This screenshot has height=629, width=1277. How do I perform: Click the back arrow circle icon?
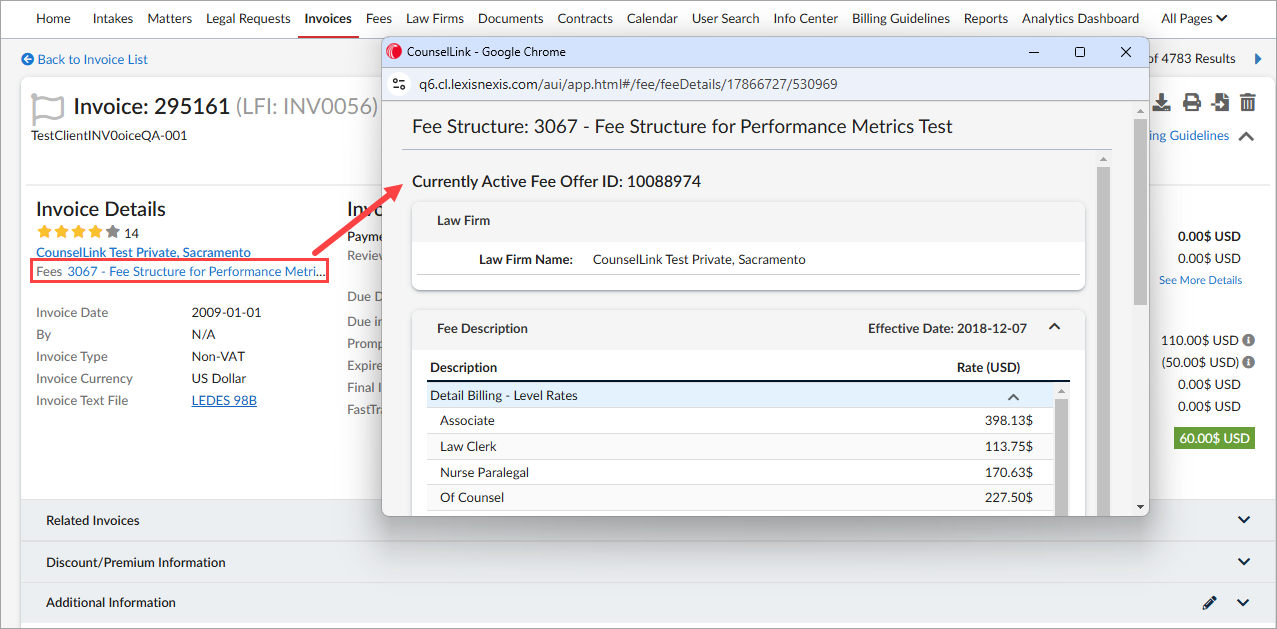[27, 60]
